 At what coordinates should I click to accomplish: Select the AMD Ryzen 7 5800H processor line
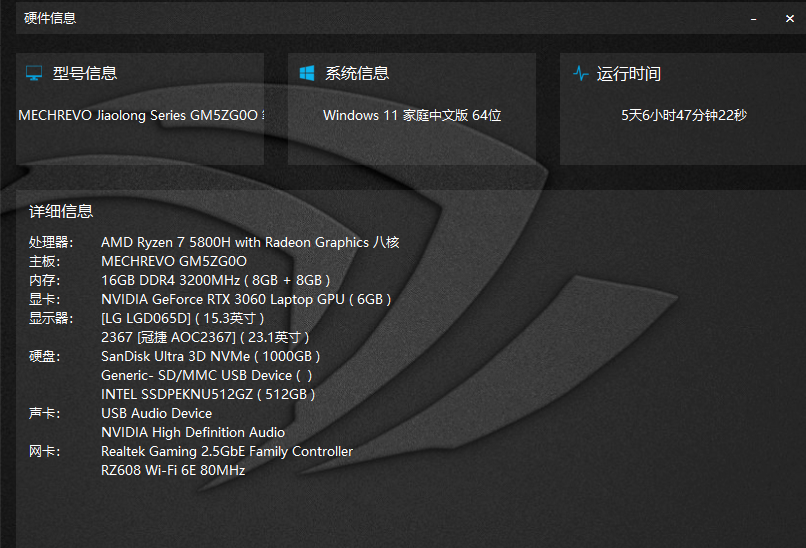click(x=250, y=242)
